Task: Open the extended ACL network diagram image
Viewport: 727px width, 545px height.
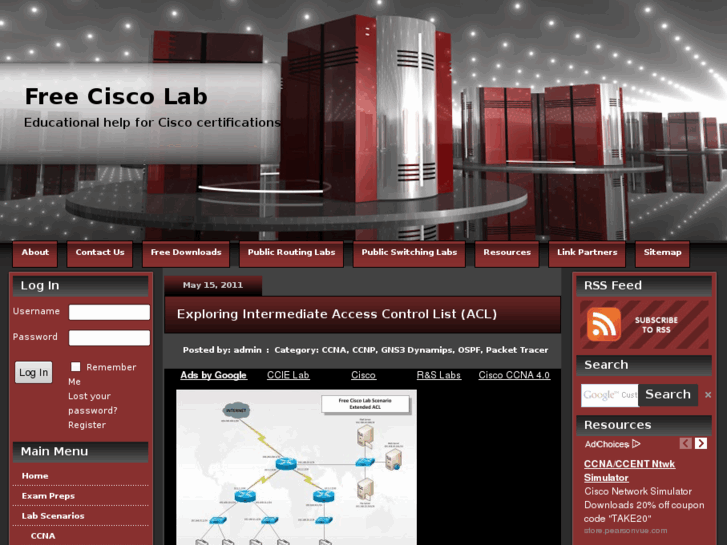Action: [296, 468]
